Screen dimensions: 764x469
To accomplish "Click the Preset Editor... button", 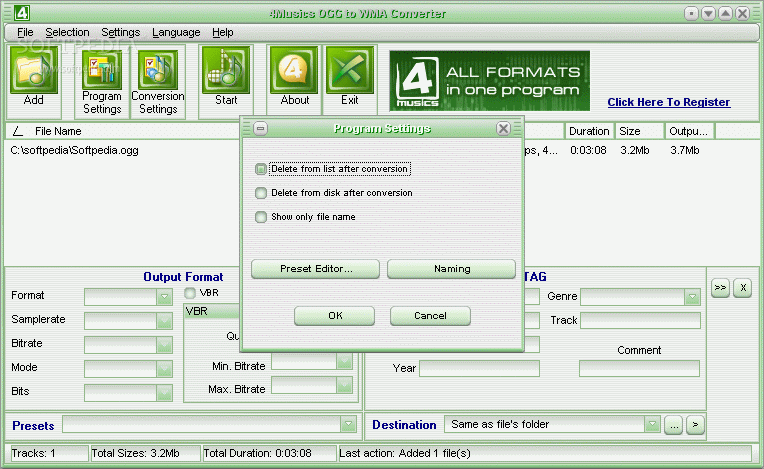I will pyautogui.click(x=315, y=269).
